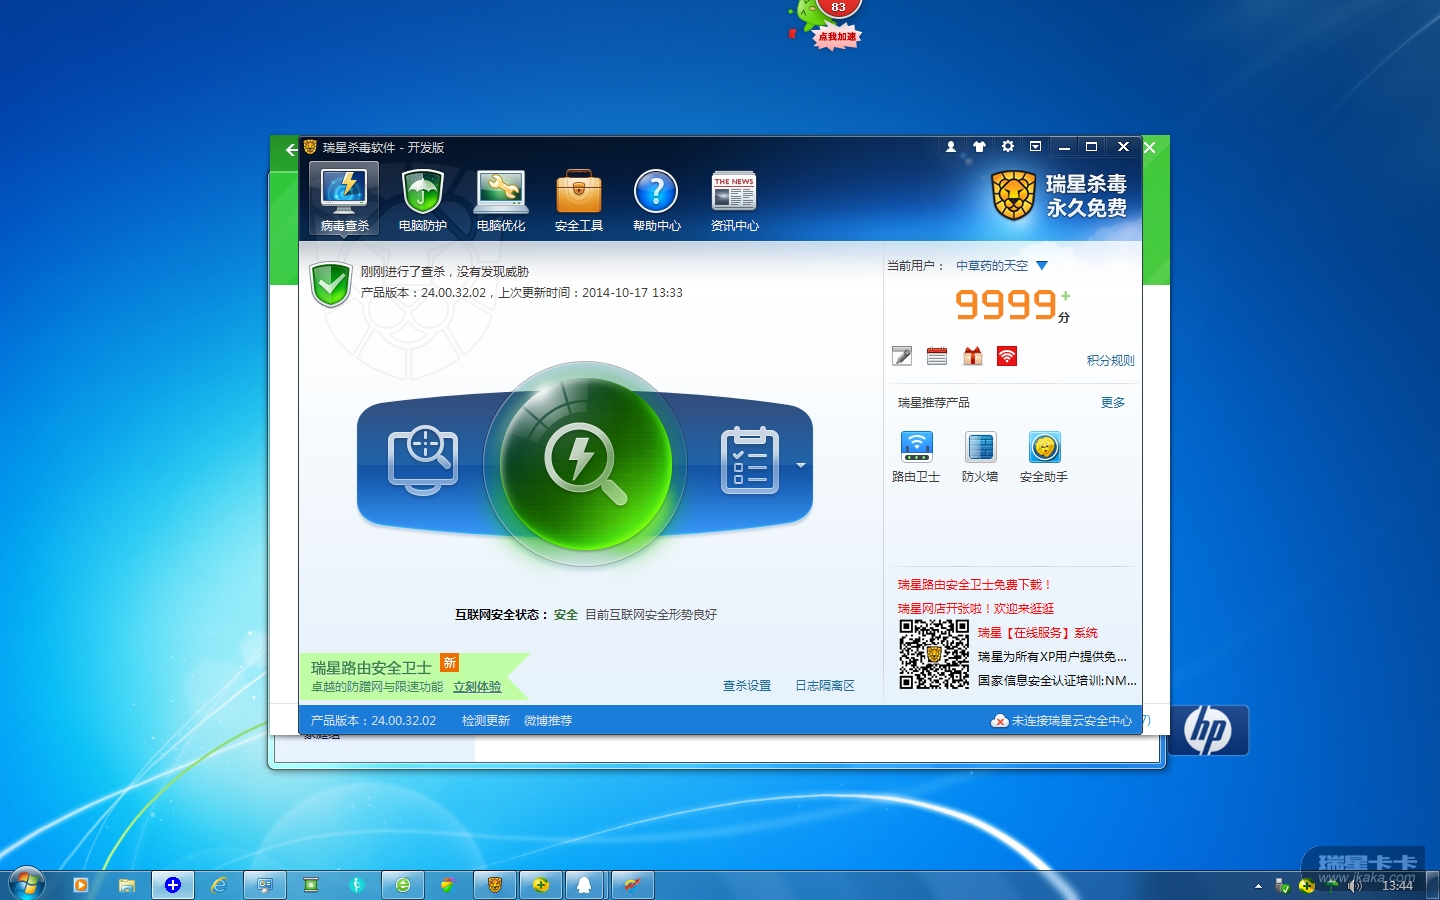Screen dimensions: 1440x900
Task: Open the 路由卫士 router guard product
Action: (916, 457)
